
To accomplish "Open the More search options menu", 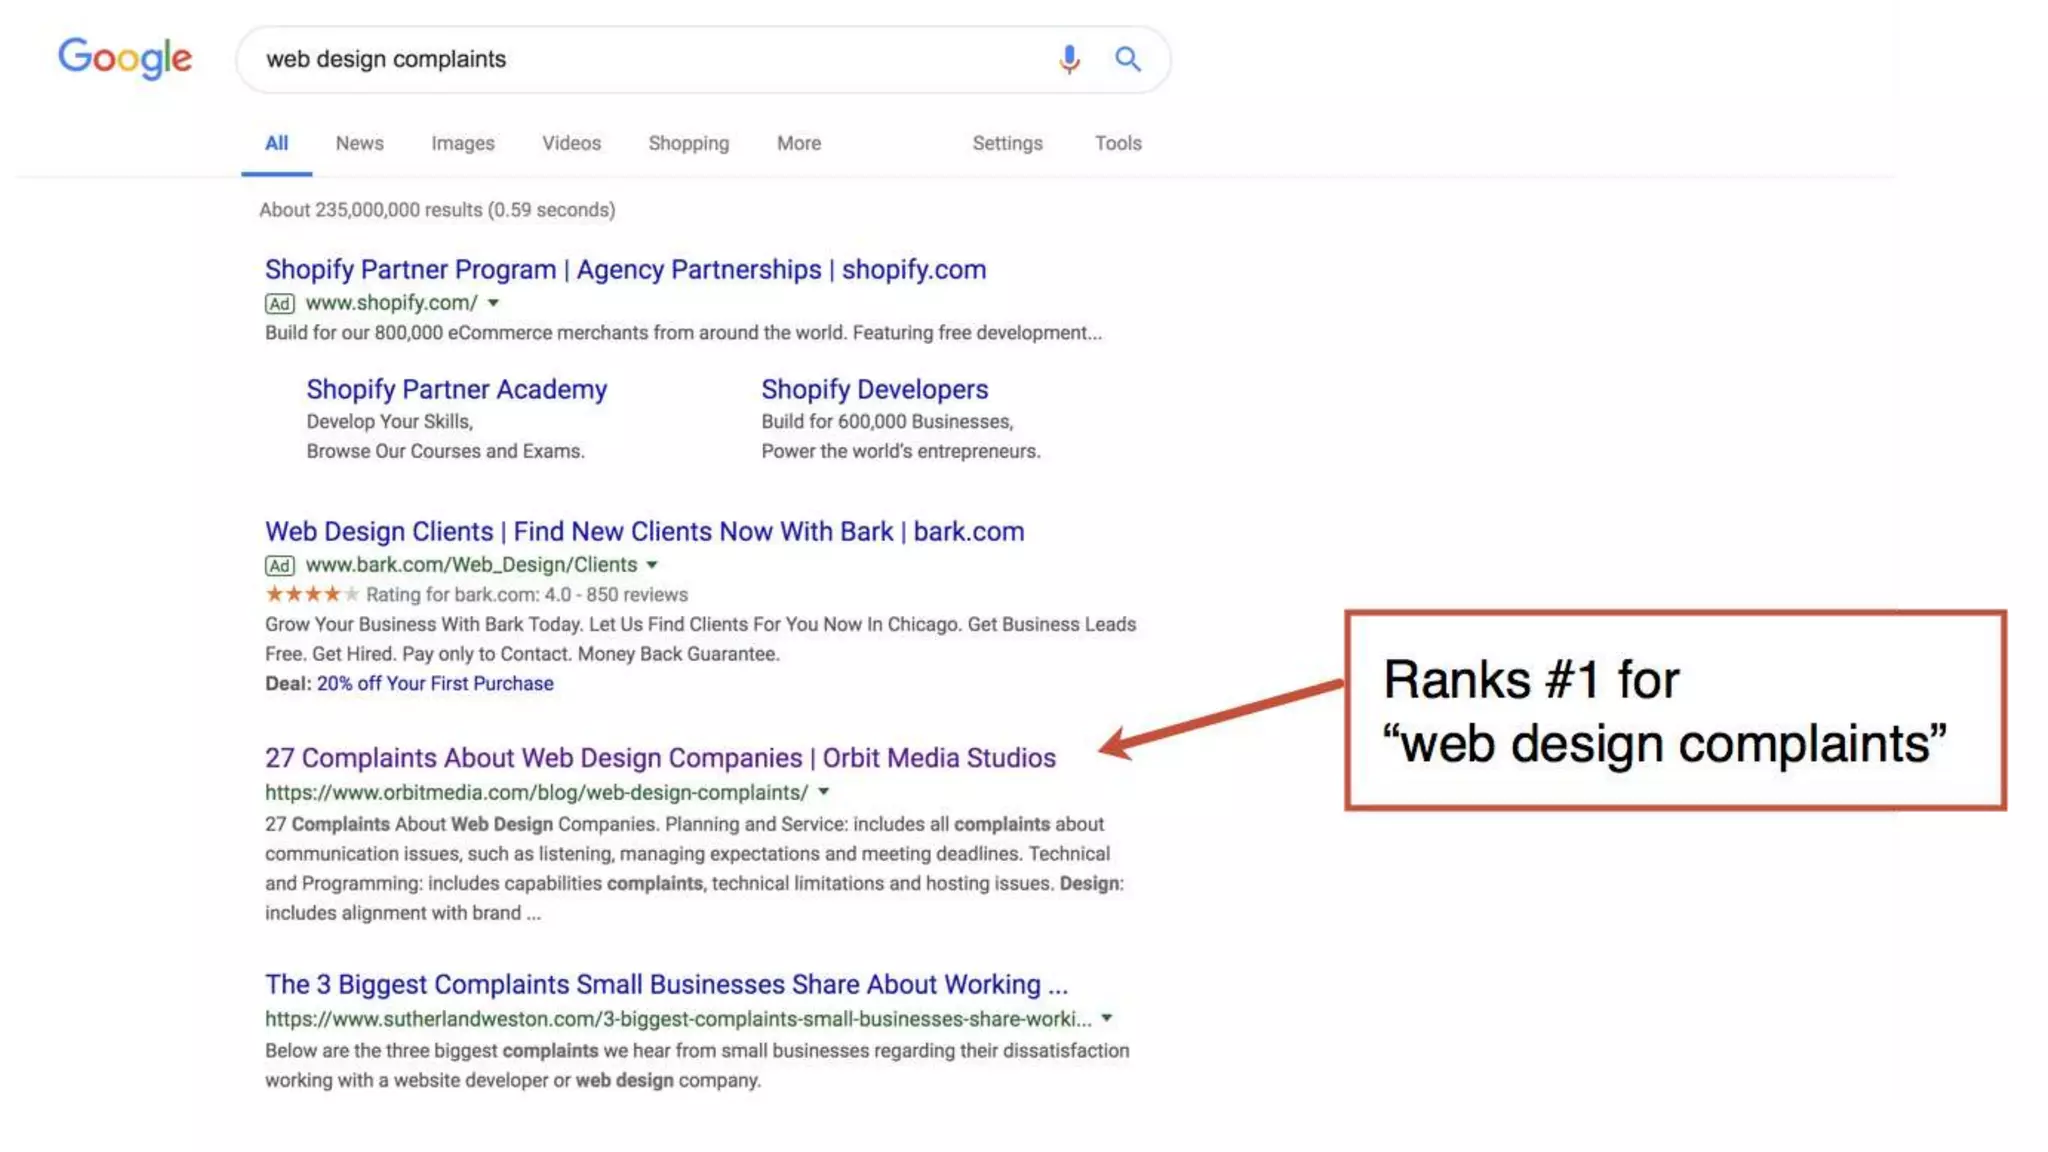I will pos(798,143).
